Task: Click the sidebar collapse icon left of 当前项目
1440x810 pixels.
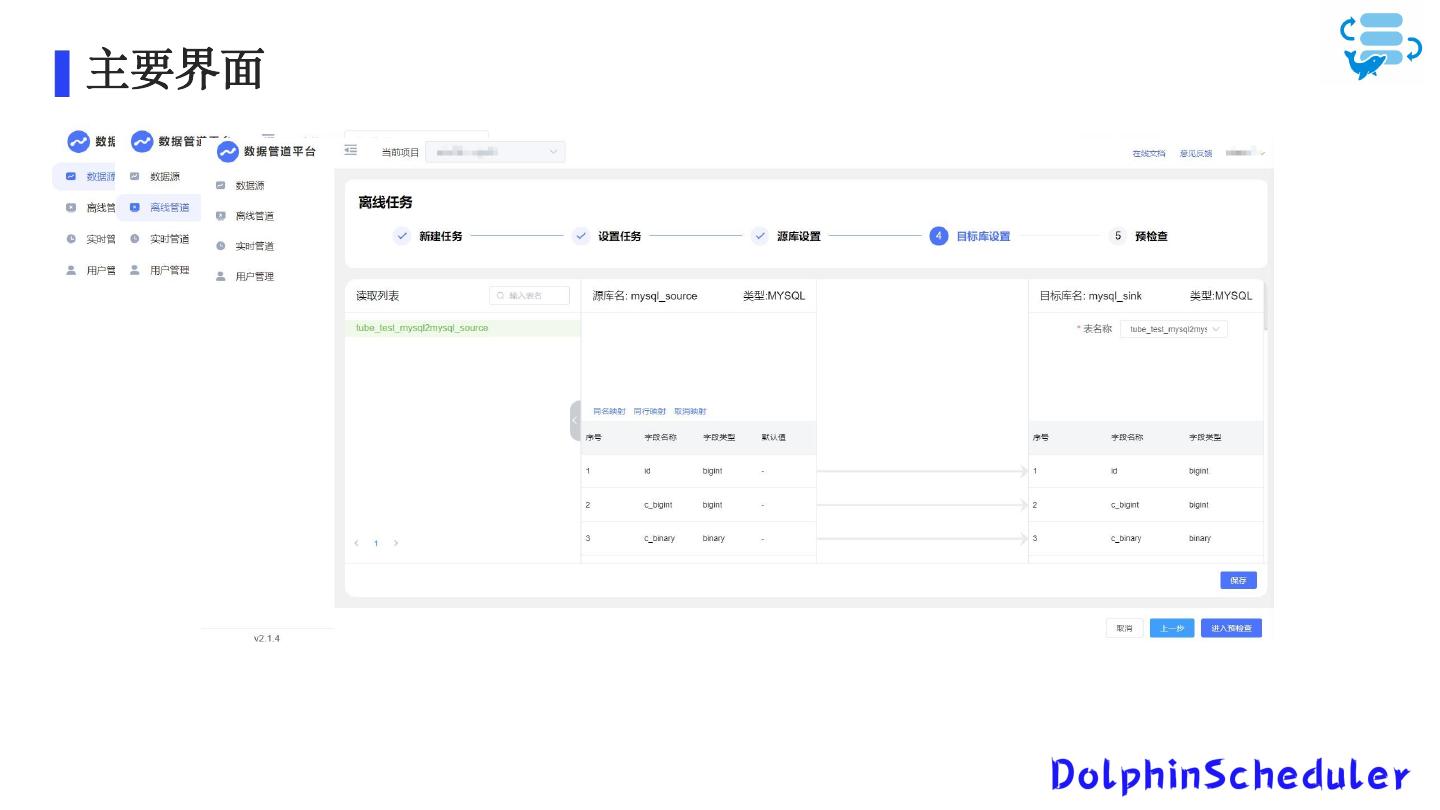Action: click(351, 150)
